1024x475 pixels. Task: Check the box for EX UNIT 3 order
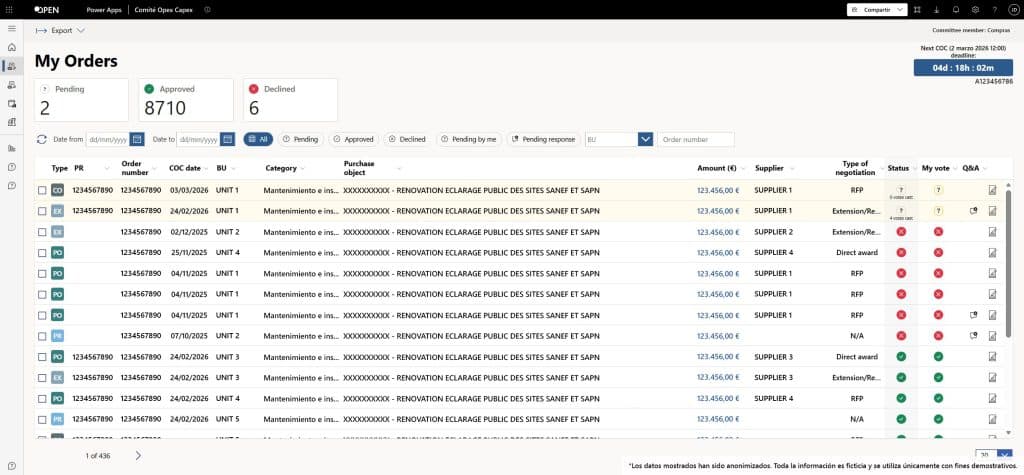pyautogui.click(x=42, y=378)
